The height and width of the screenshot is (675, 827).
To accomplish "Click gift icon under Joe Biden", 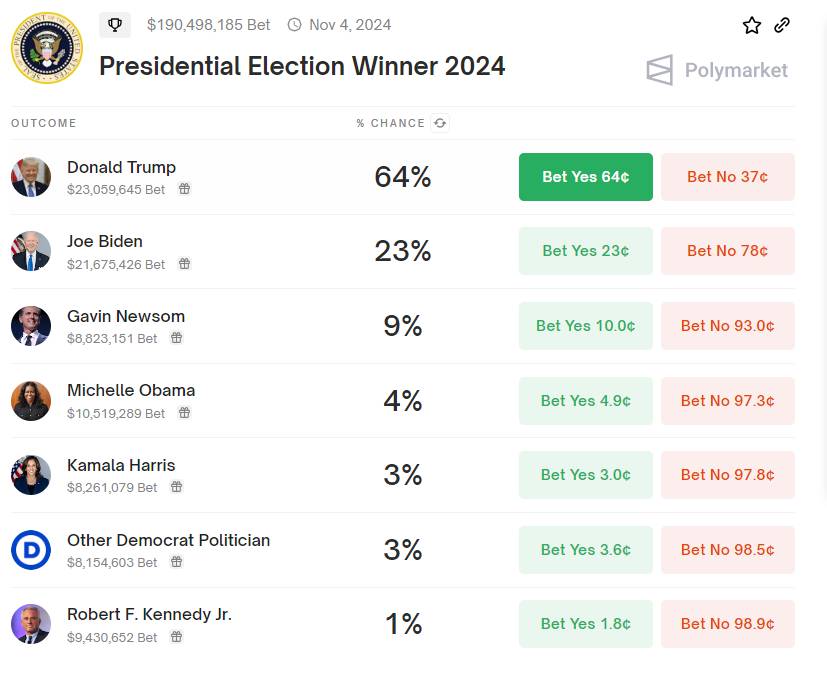I will click(x=184, y=264).
